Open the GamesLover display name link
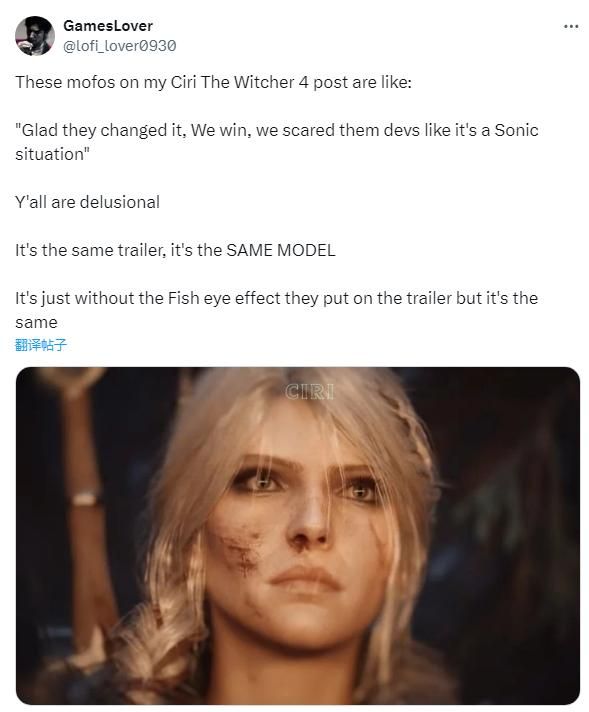The height and width of the screenshot is (712, 589). click(108, 26)
